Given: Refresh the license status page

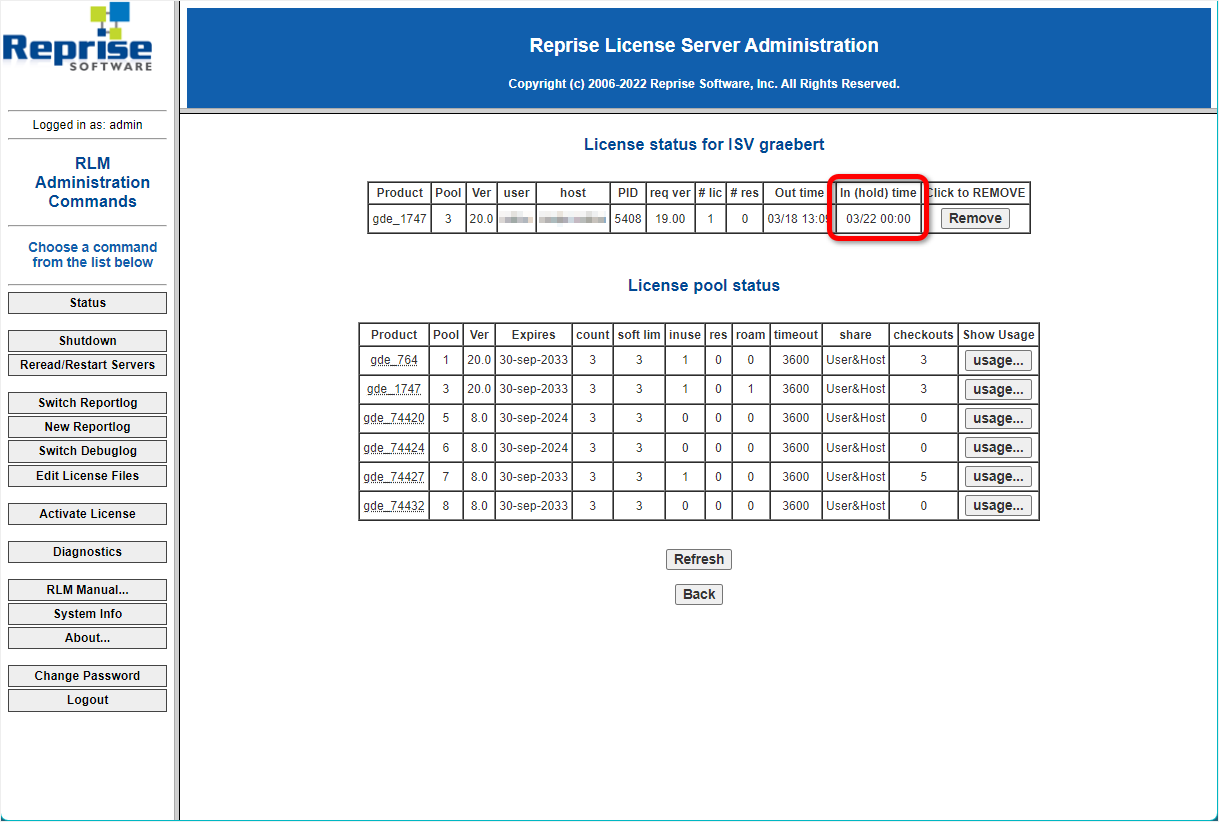Looking at the screenshot, I should (x=699, y=560).
